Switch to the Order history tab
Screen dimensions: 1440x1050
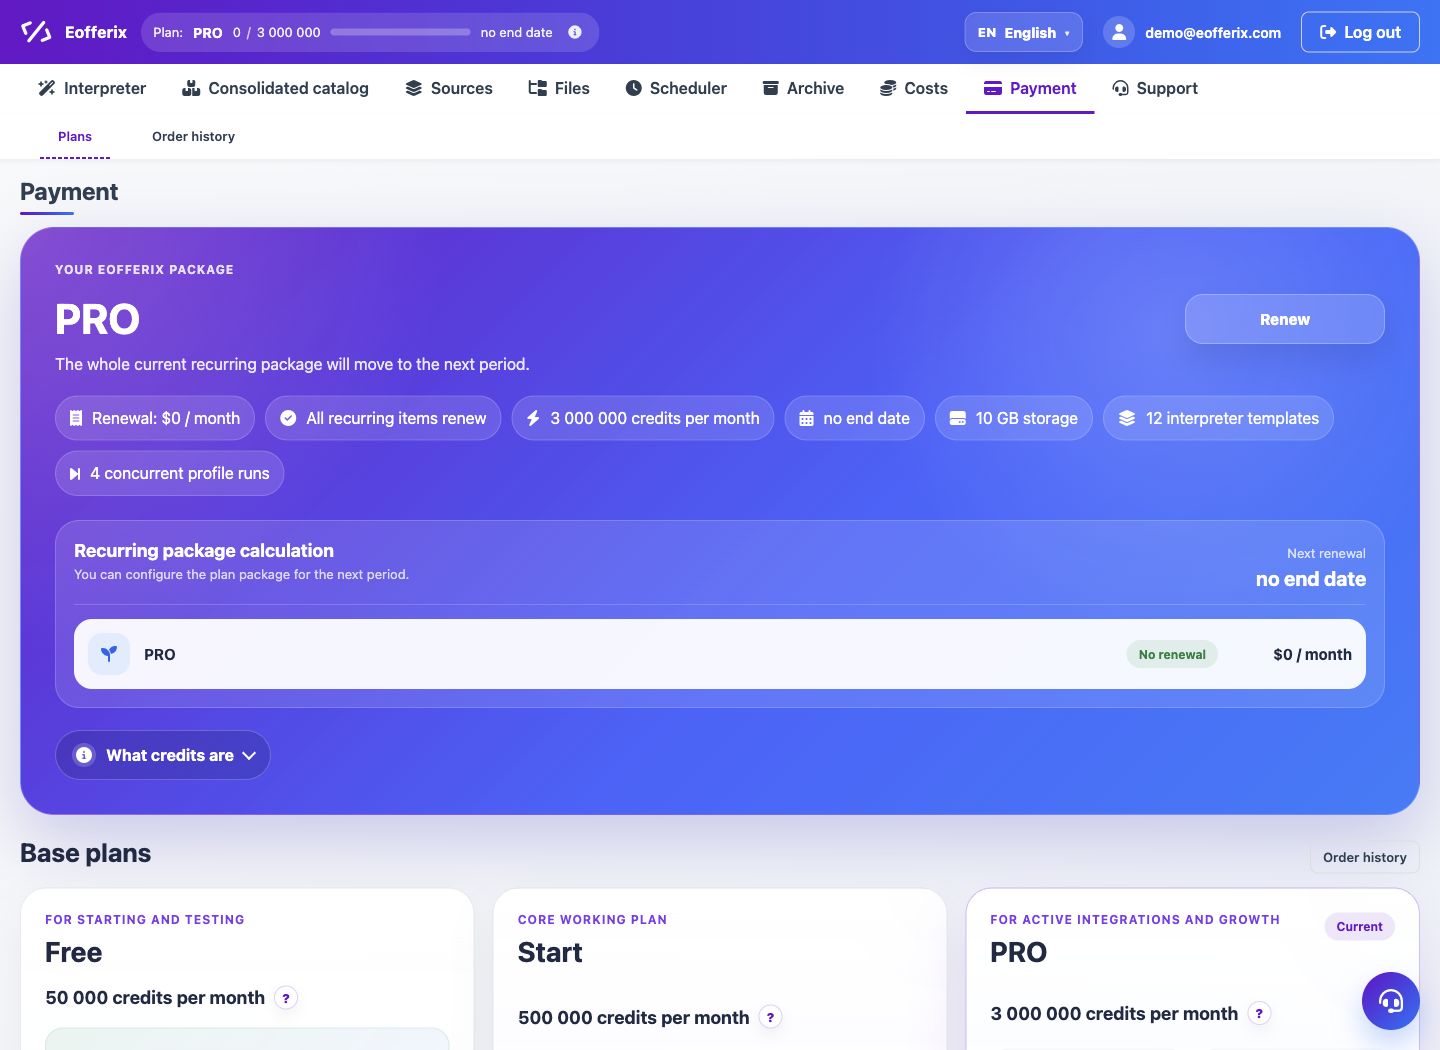click(193, 136)
